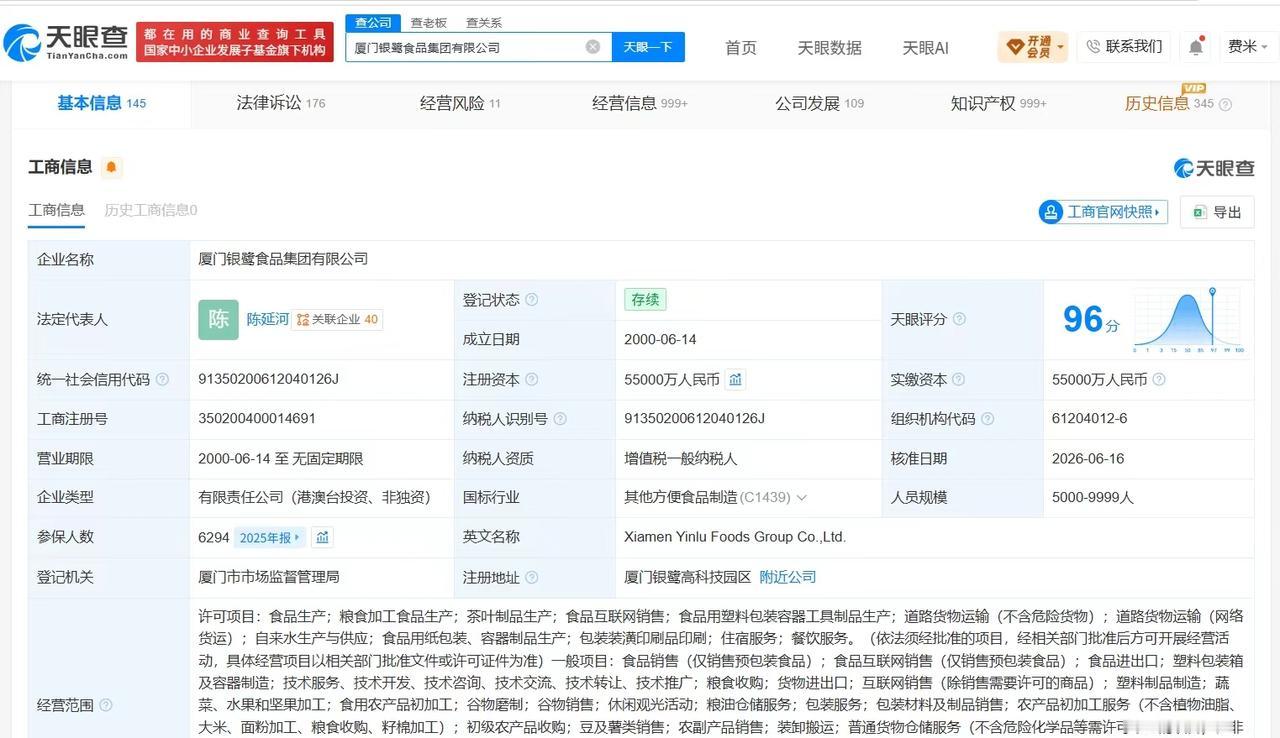Open the chart icon next to 2025年报
1280x738 pixels.
(322, 538)
